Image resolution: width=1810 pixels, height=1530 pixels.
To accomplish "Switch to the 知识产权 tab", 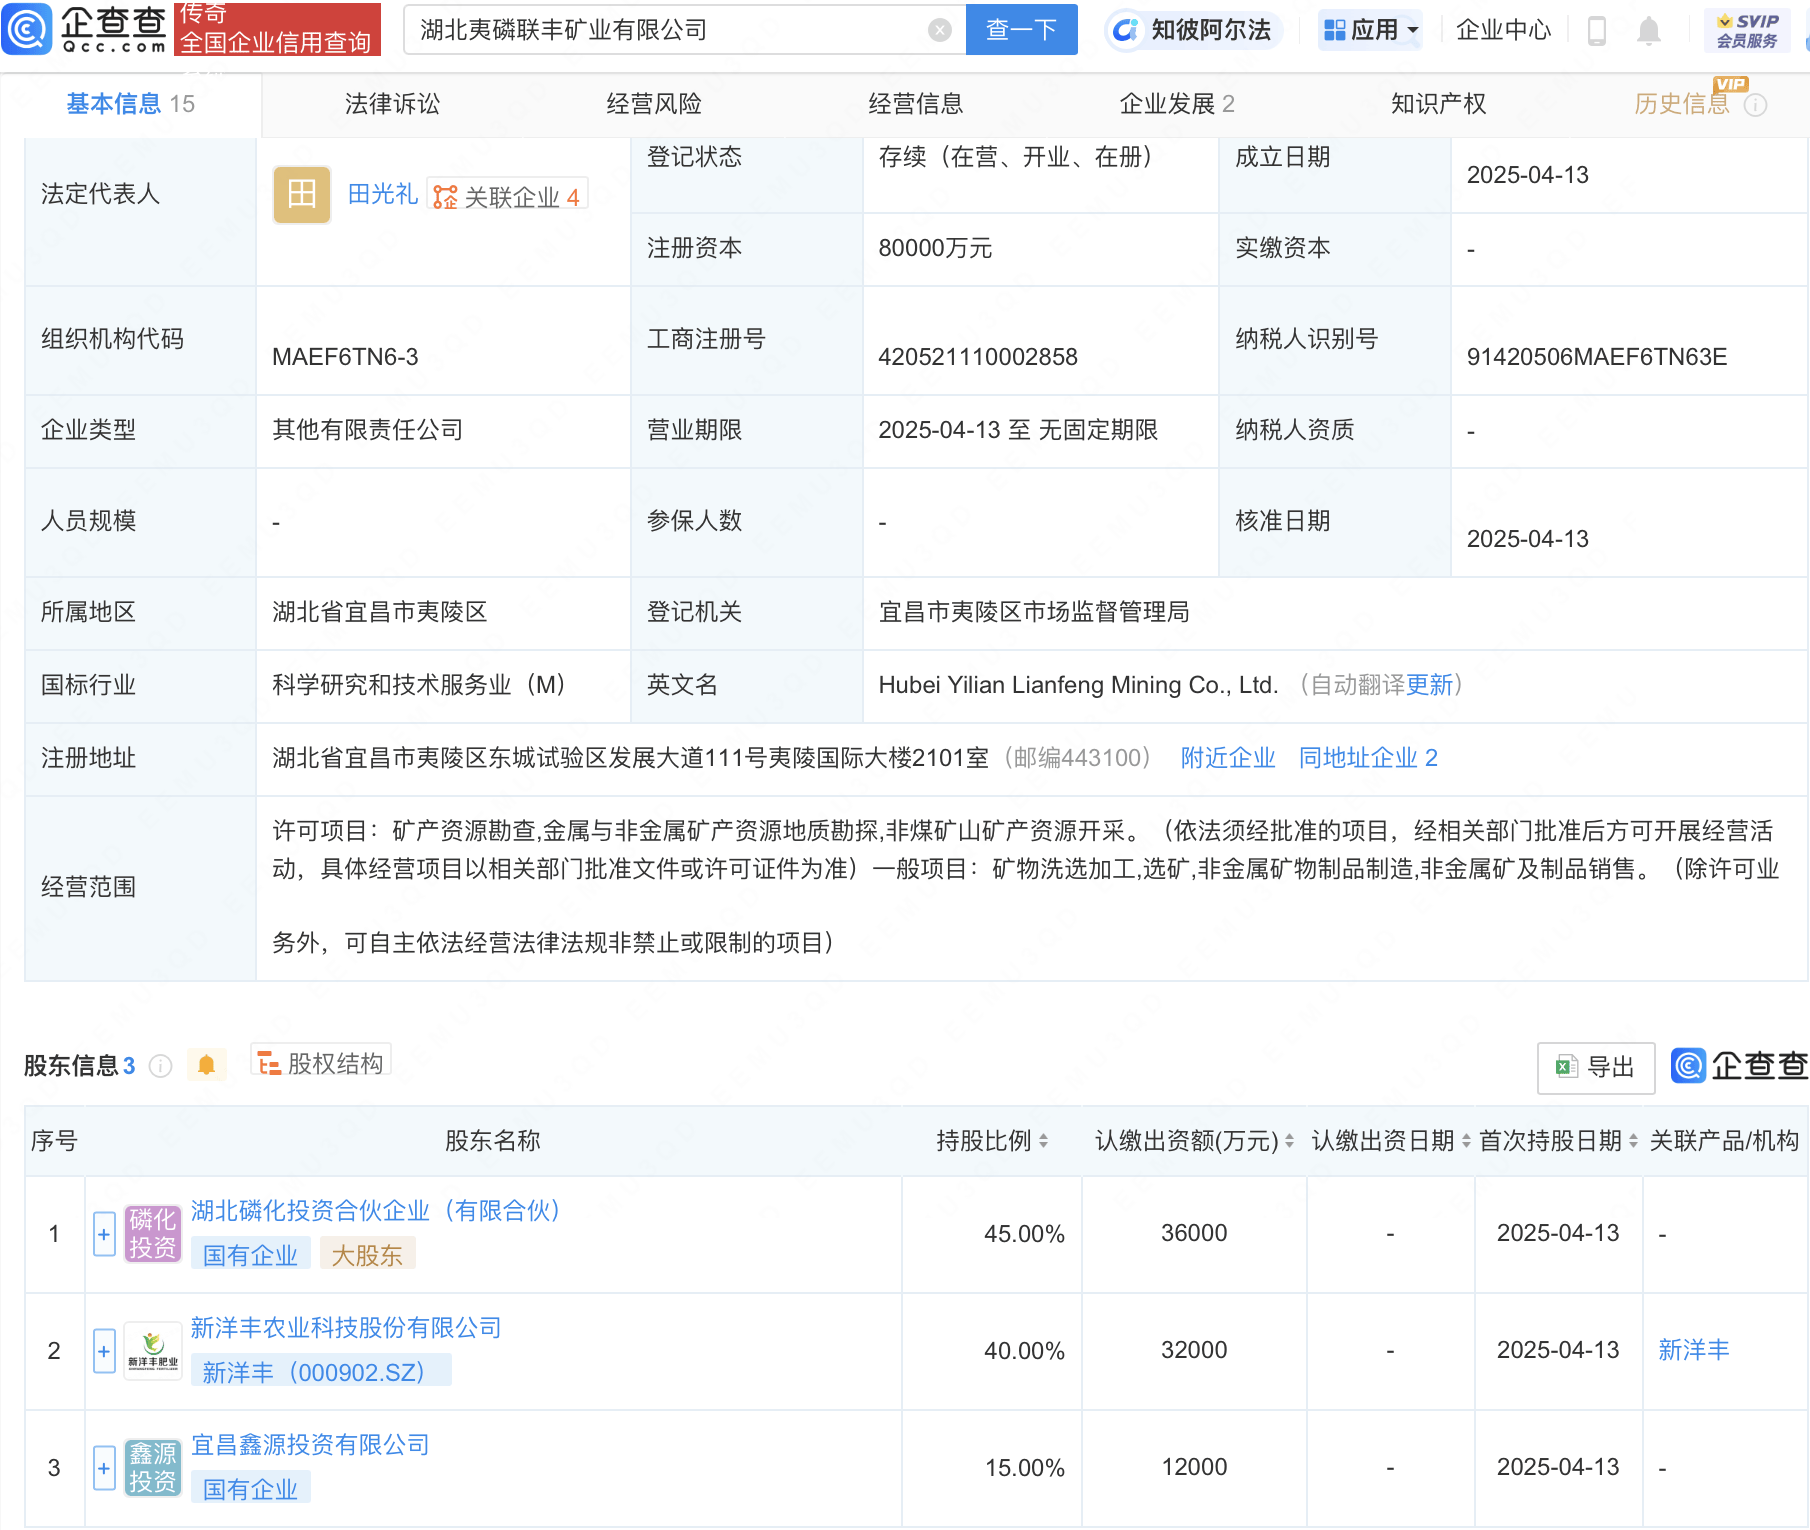I will click(1438, 104).
